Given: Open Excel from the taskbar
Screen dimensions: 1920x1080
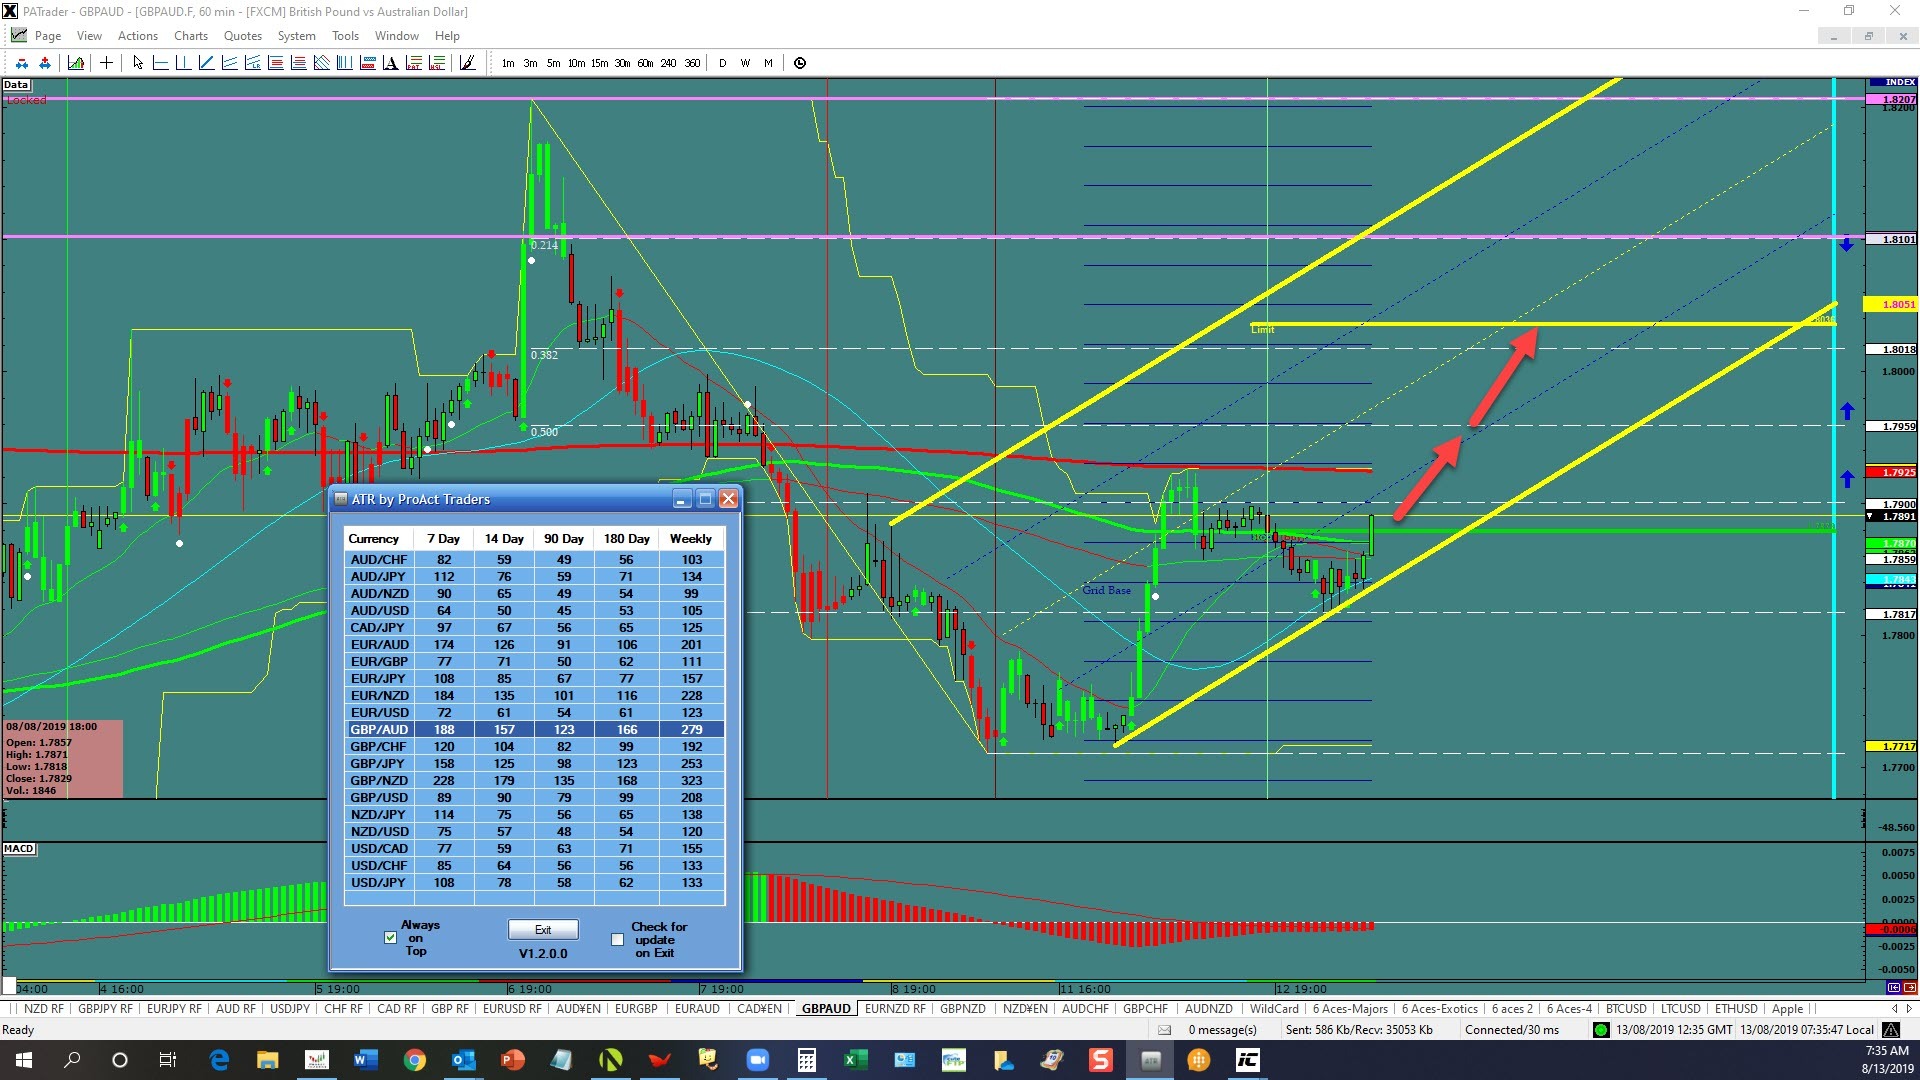Looking at the screenshot, I should pyautogui.click(x=855, y=1060).
